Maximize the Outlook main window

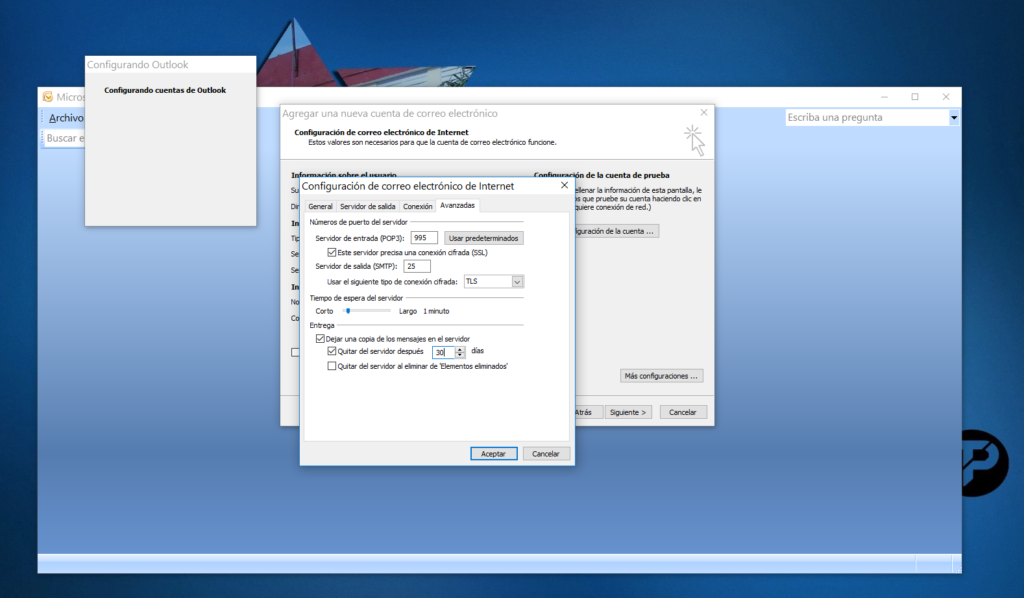pos(914,97)
